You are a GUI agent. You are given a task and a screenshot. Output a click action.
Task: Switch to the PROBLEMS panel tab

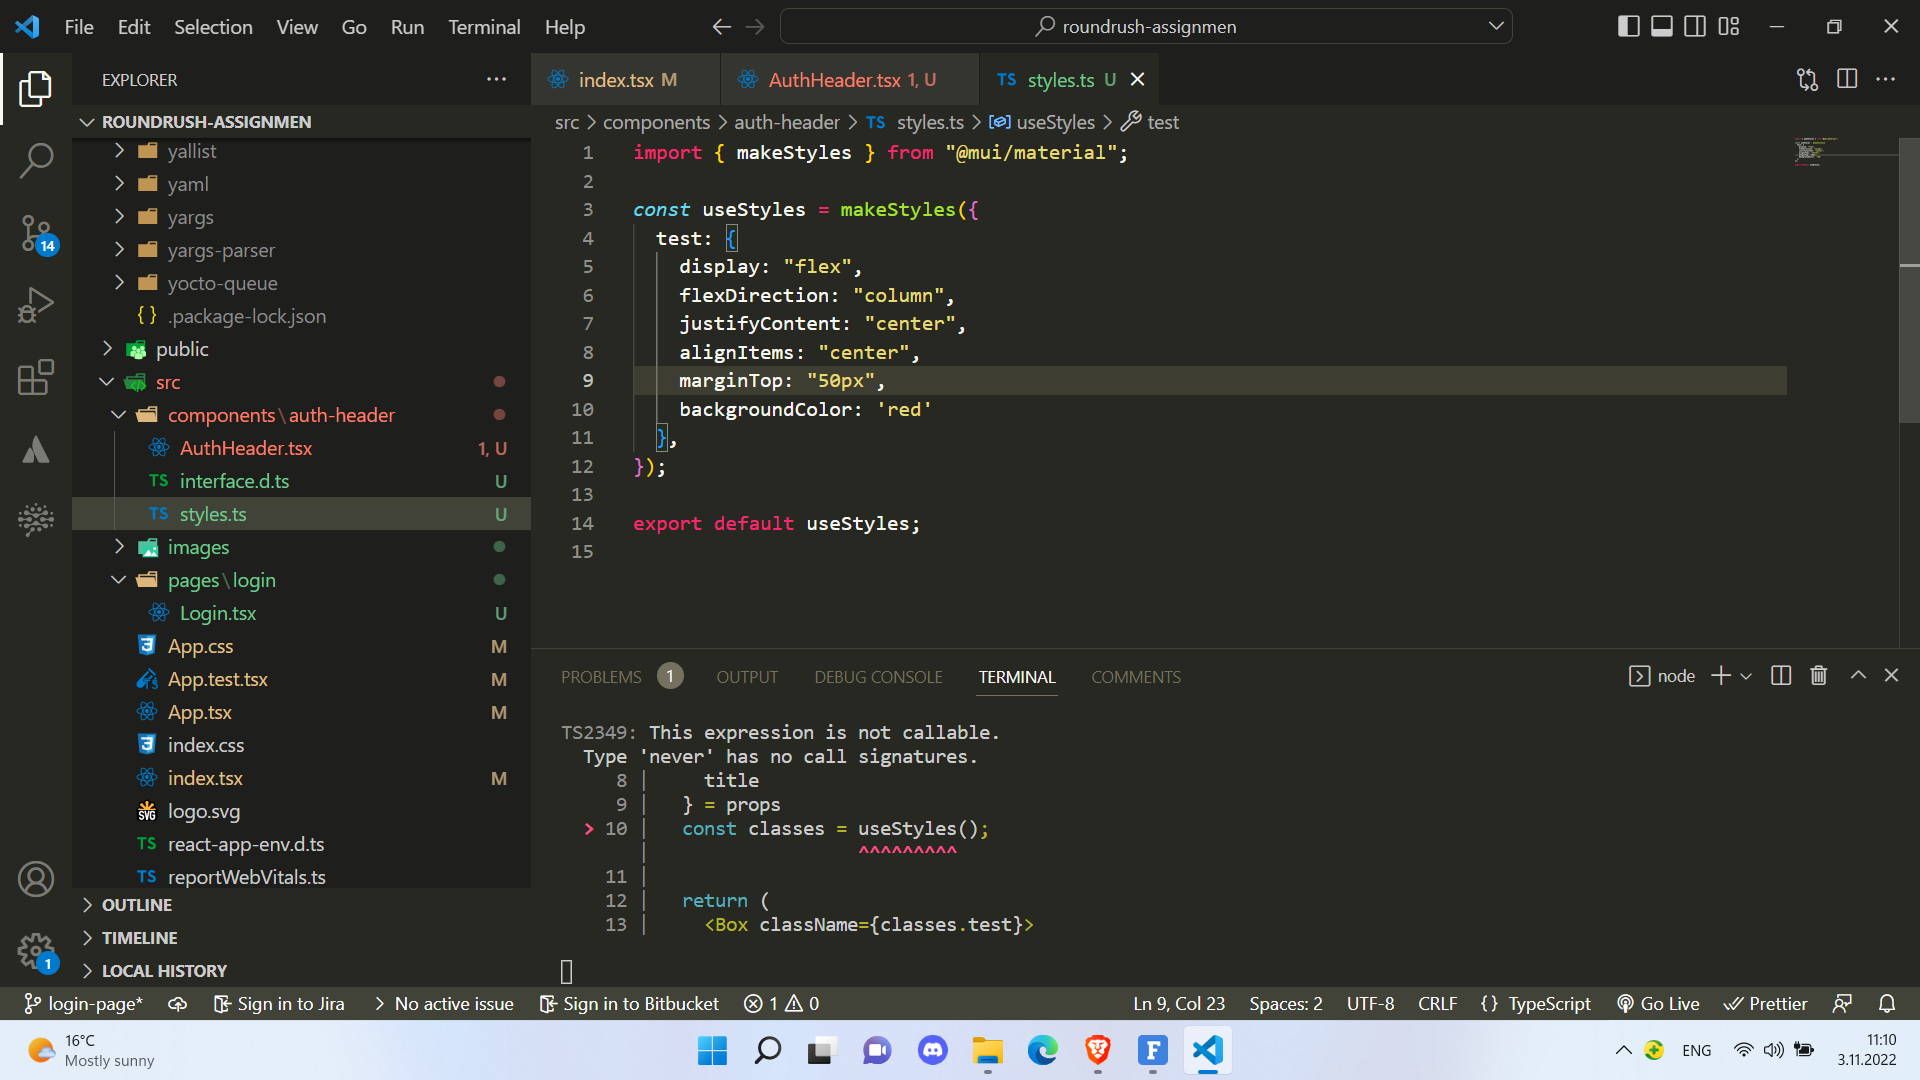pyautogui.click(x=622, y=677)
